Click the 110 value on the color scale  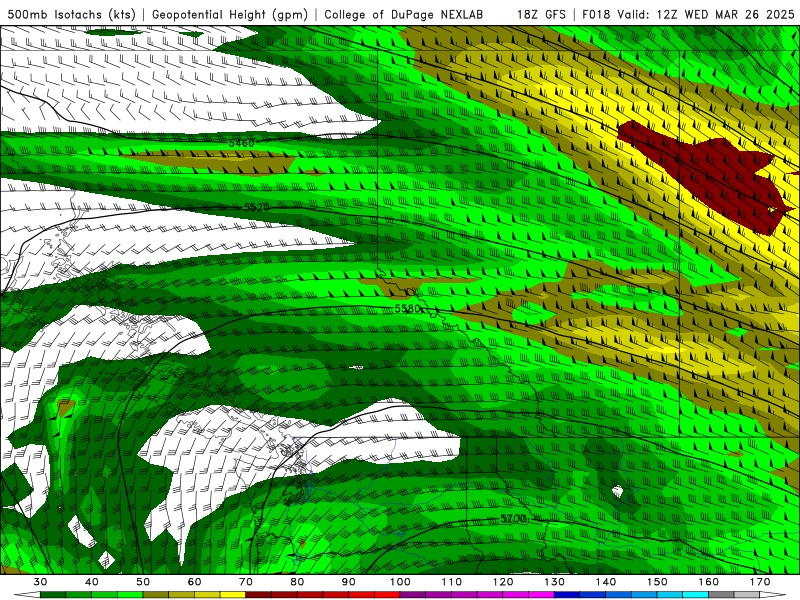click(452, 582)
